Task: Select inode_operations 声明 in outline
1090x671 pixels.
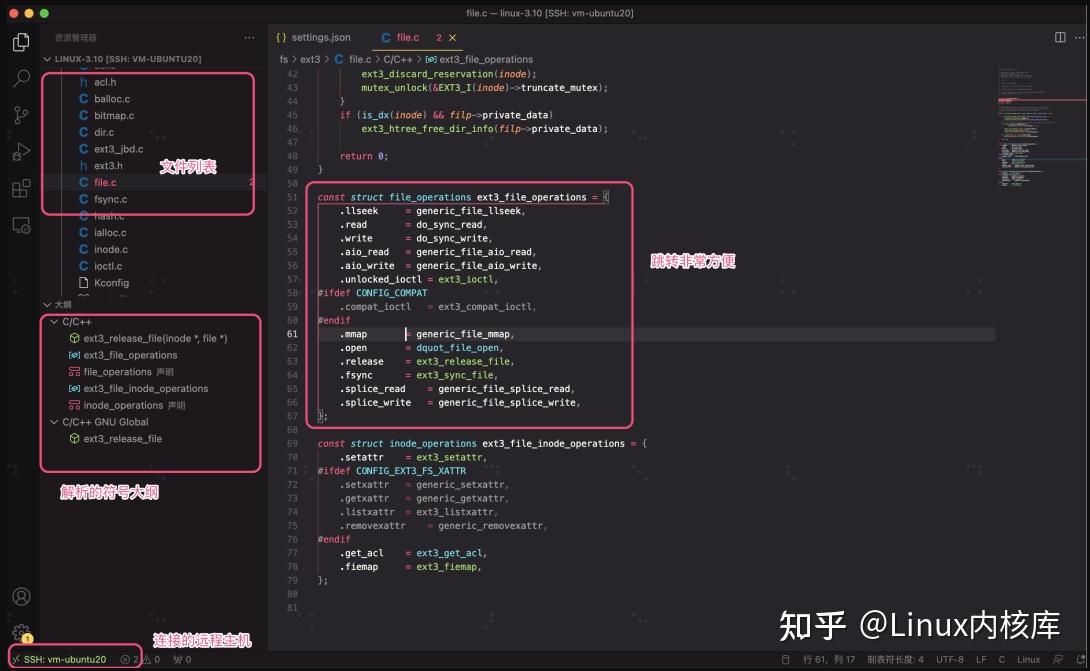Action: [134, 405]
